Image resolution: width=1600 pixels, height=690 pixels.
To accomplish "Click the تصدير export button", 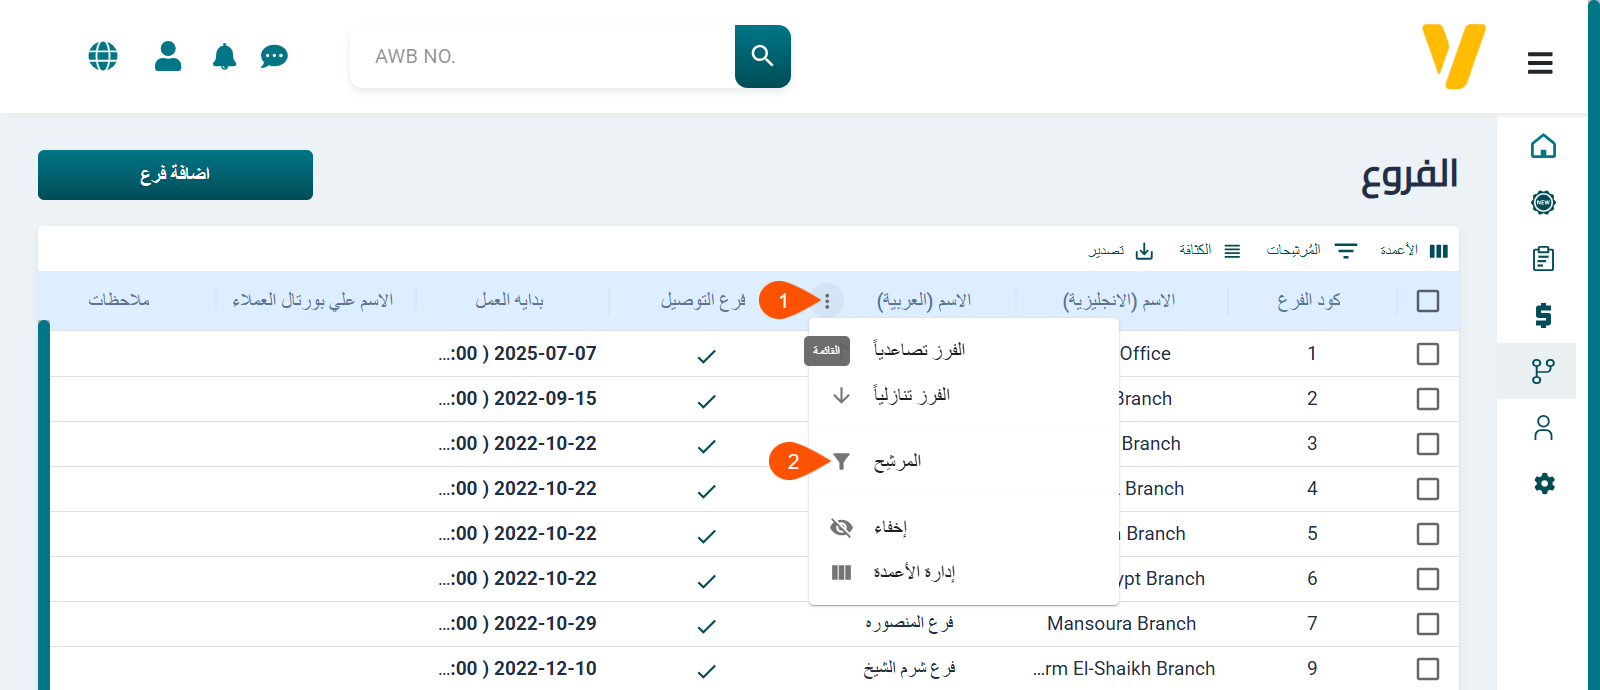I will point(1121,251).
